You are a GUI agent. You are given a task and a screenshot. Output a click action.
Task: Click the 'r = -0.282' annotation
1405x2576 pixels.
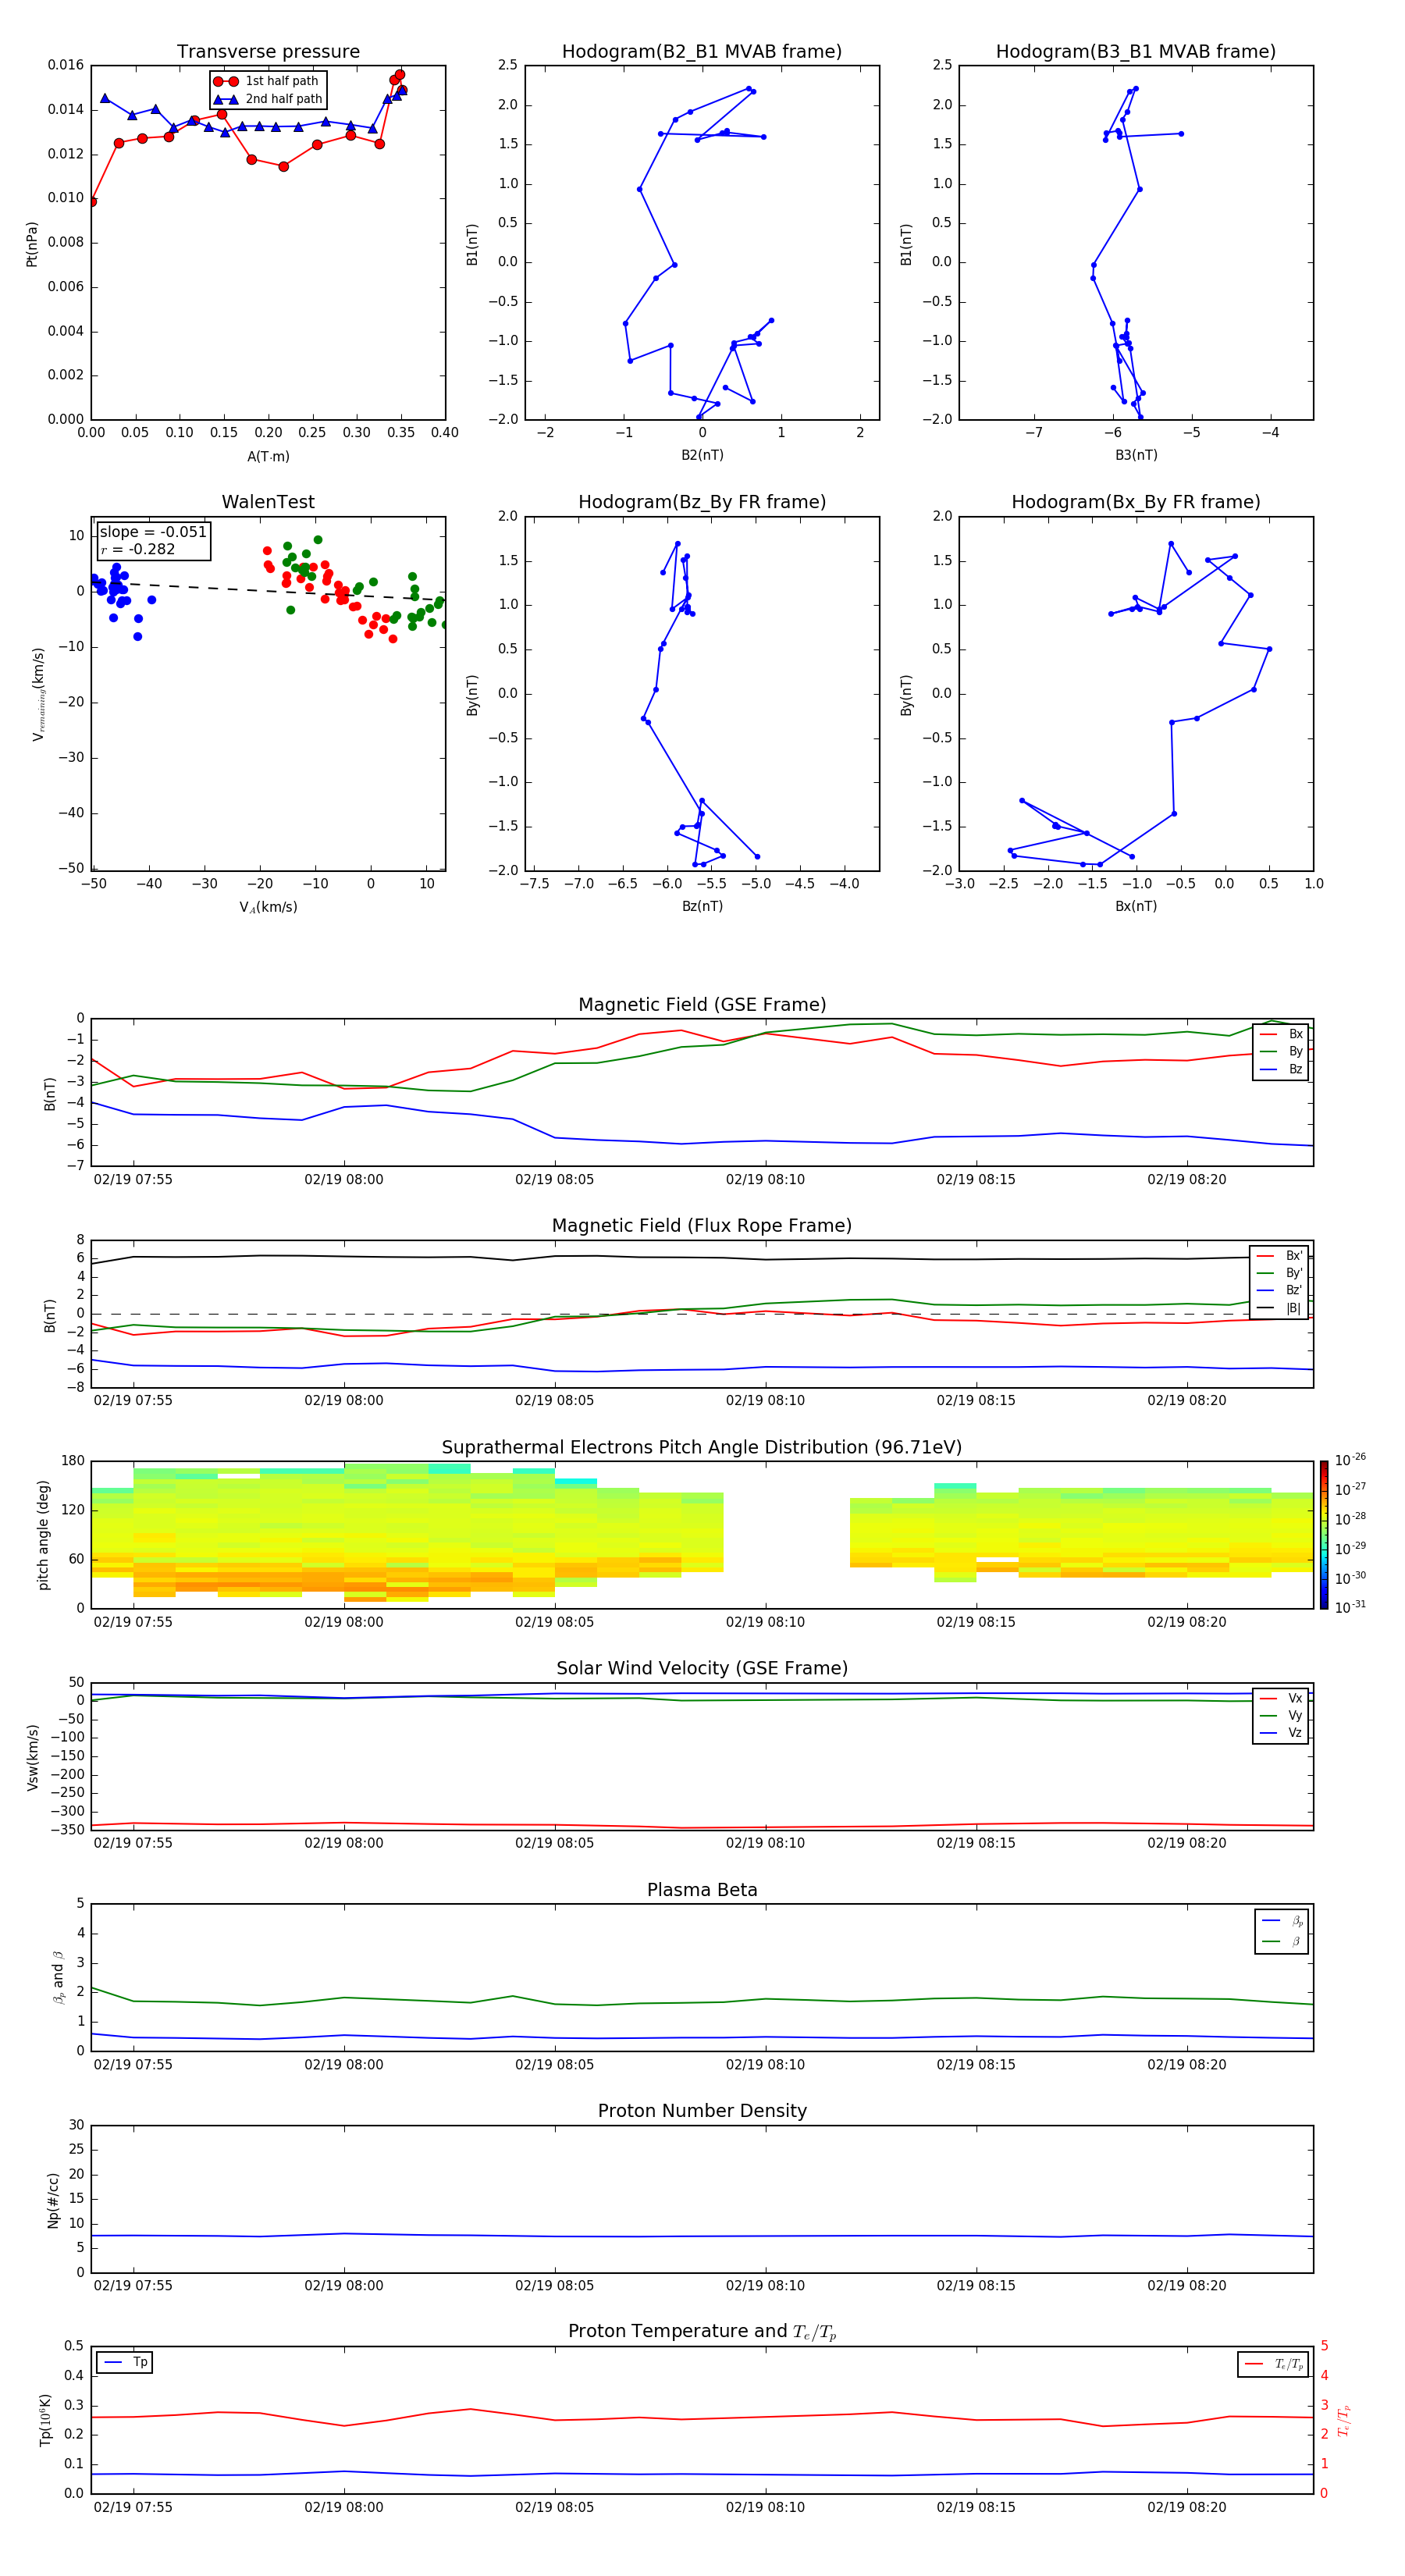[x=138, y=549]
